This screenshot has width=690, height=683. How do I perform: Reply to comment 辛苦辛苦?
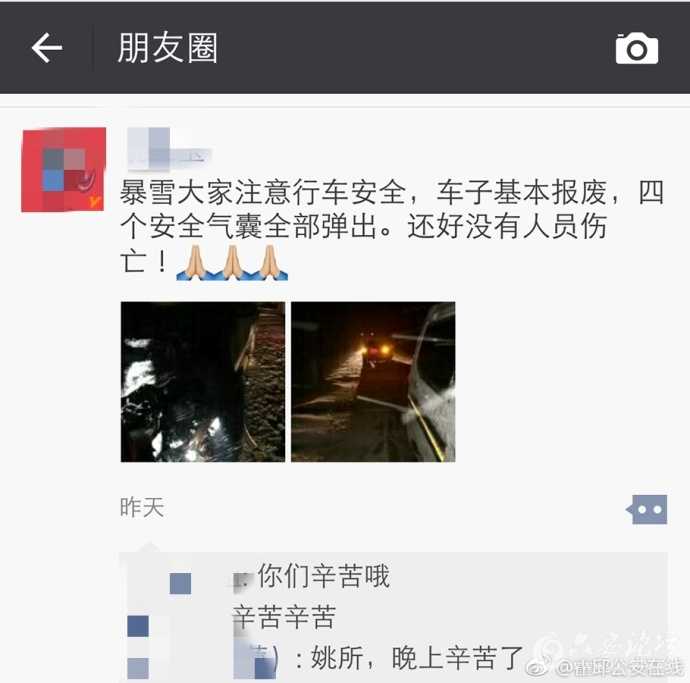[284, 616]
